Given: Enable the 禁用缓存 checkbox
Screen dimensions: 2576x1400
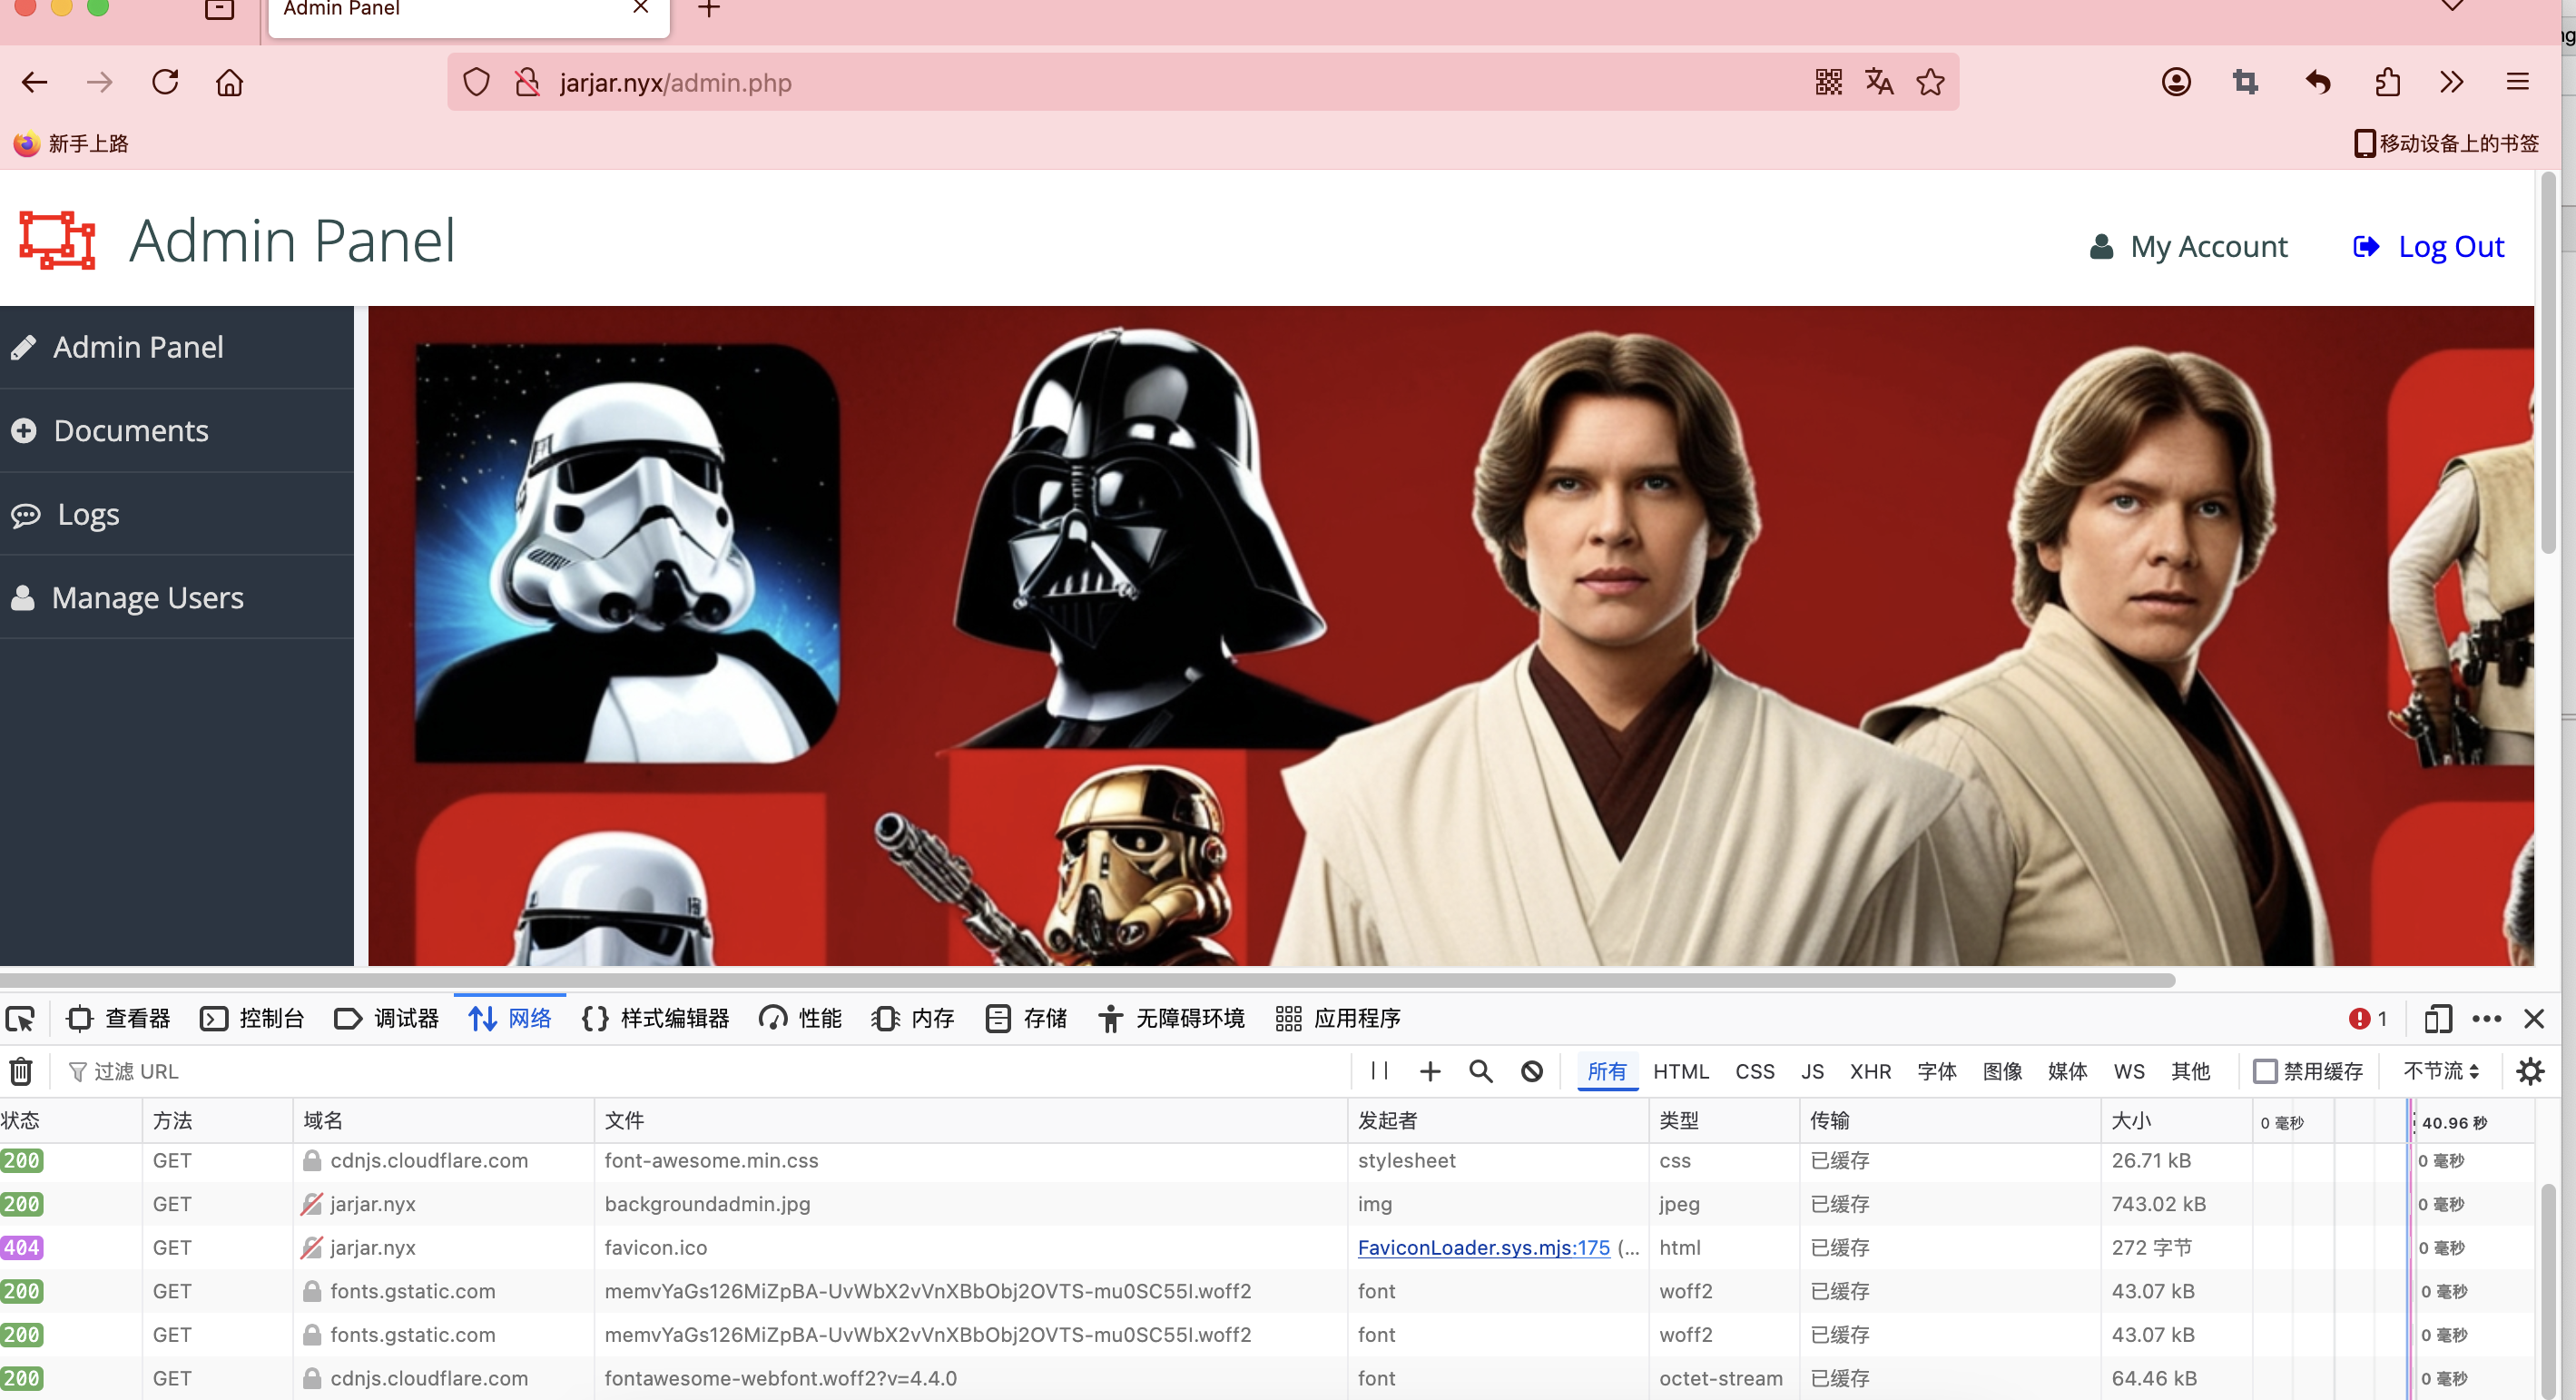Looking at the screenshot, I should point(2265,1072).
